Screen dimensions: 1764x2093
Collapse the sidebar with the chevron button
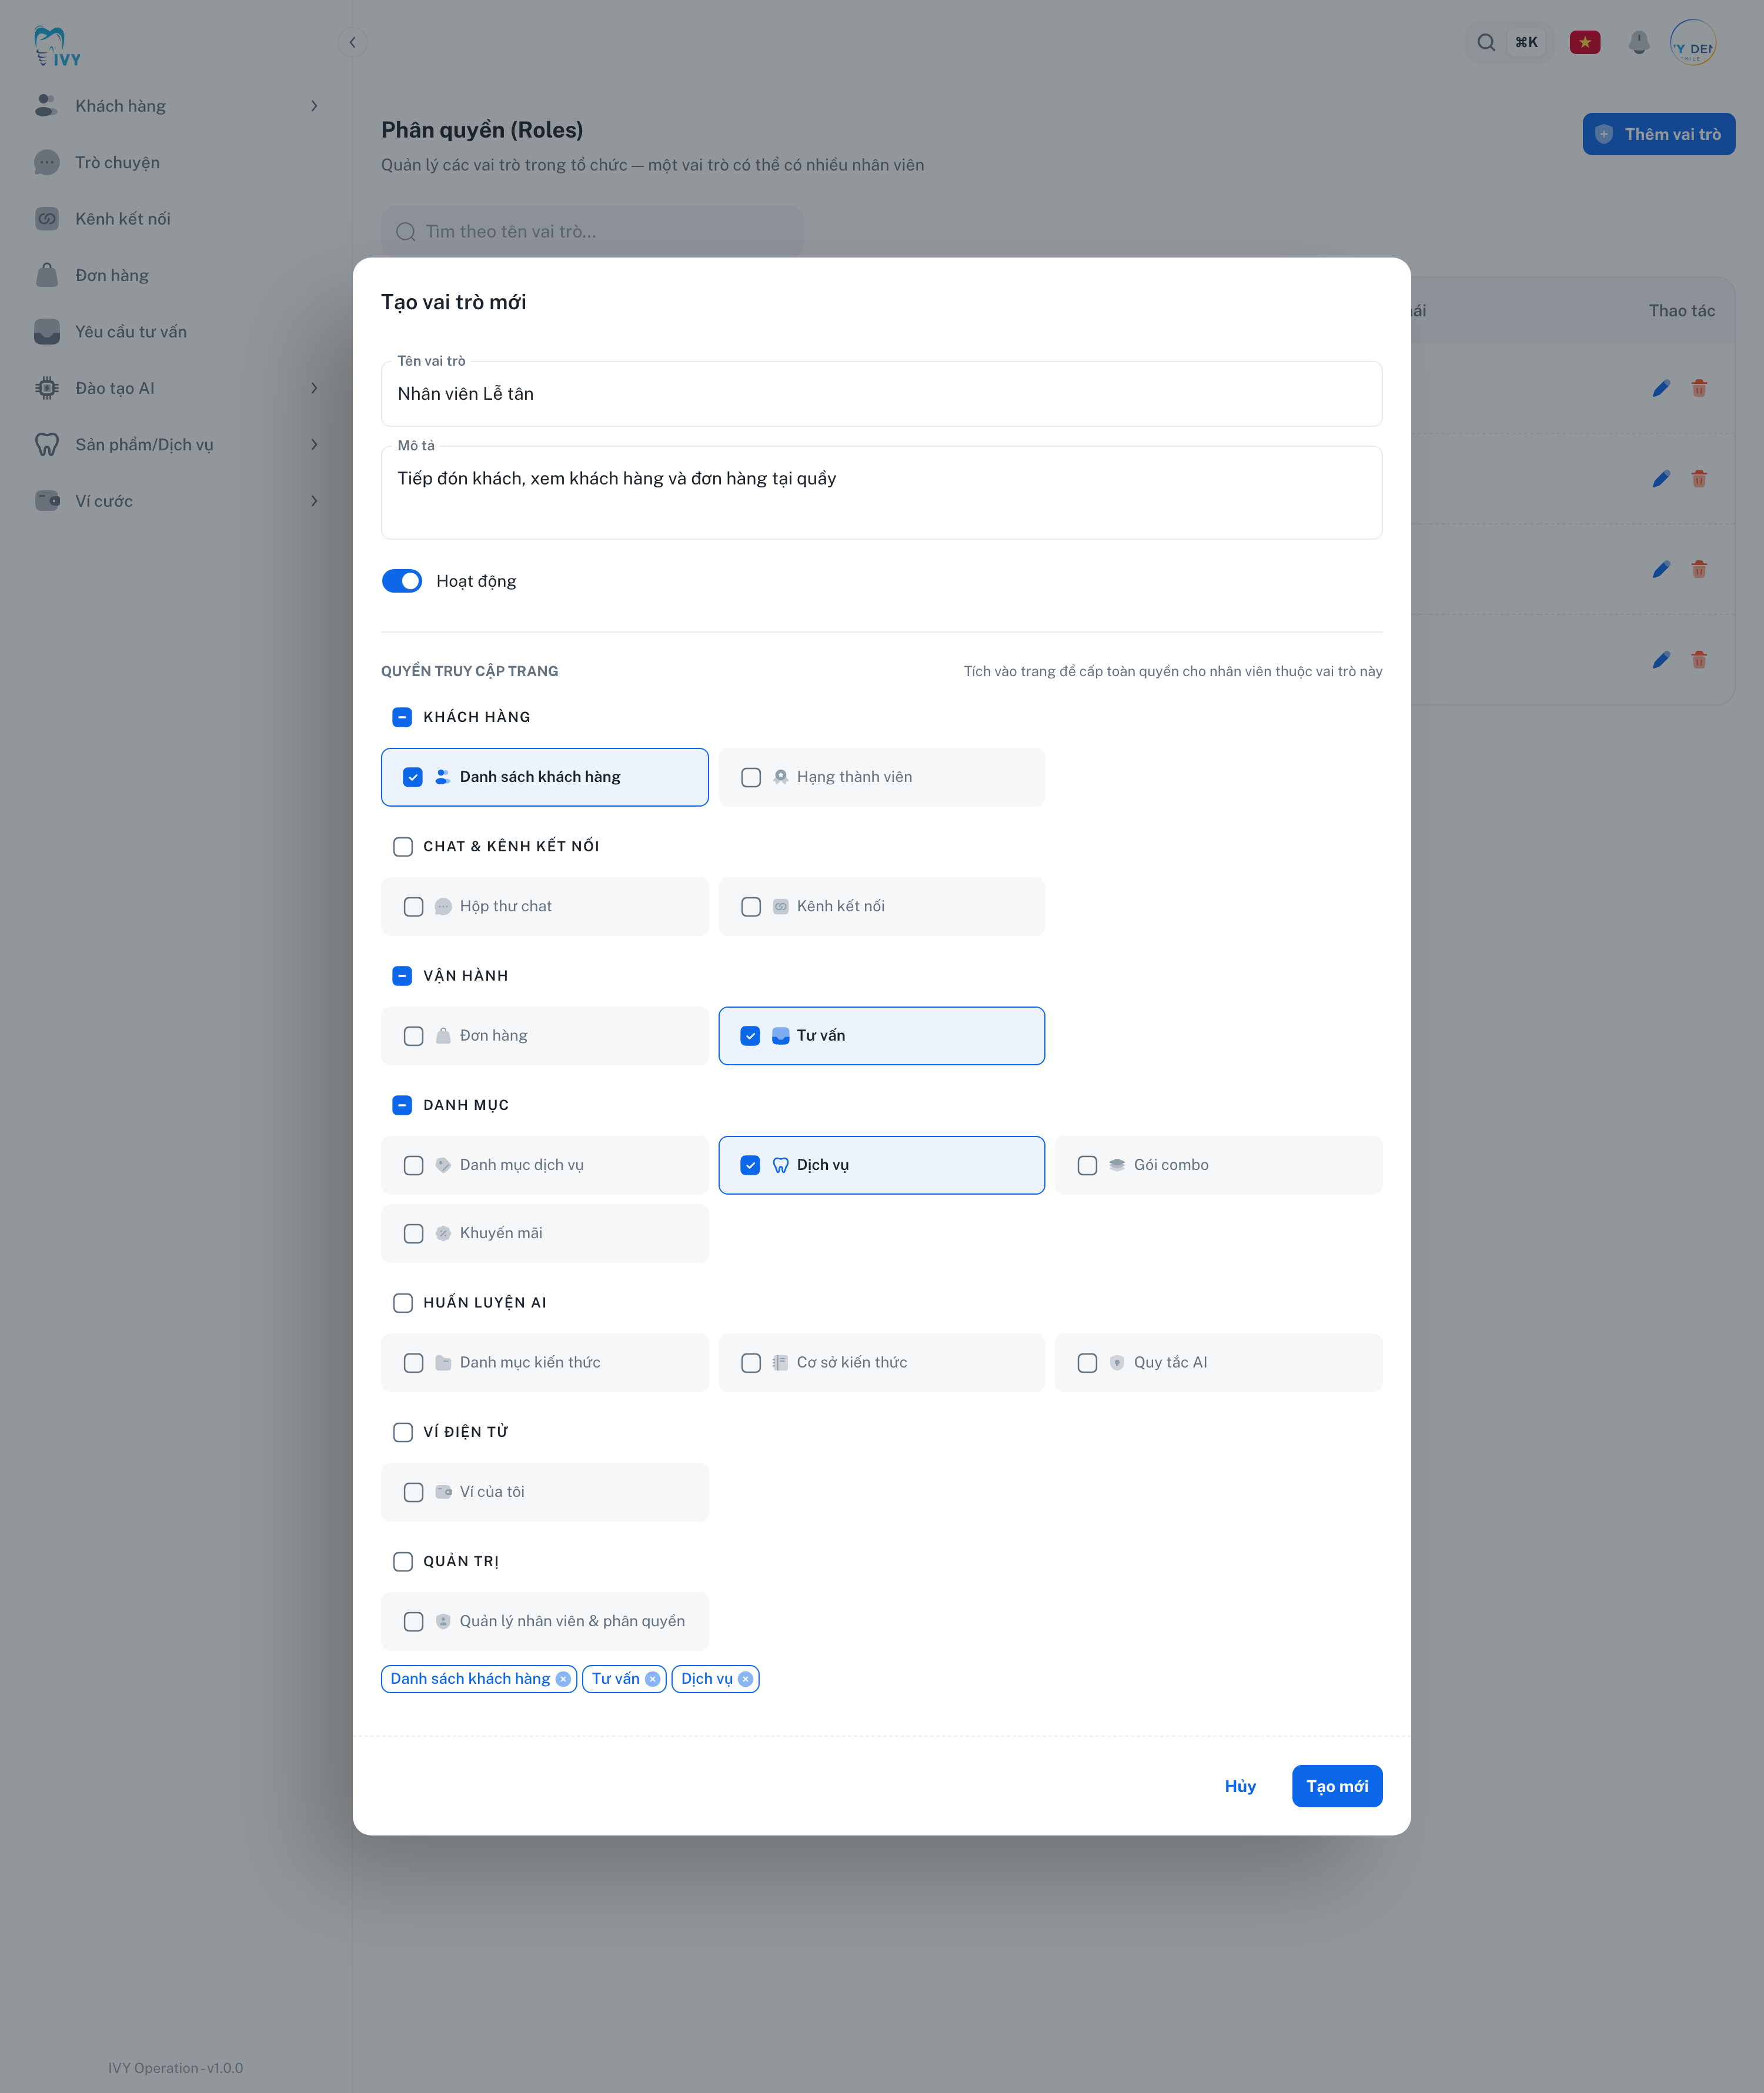click(x=352, y=42)
